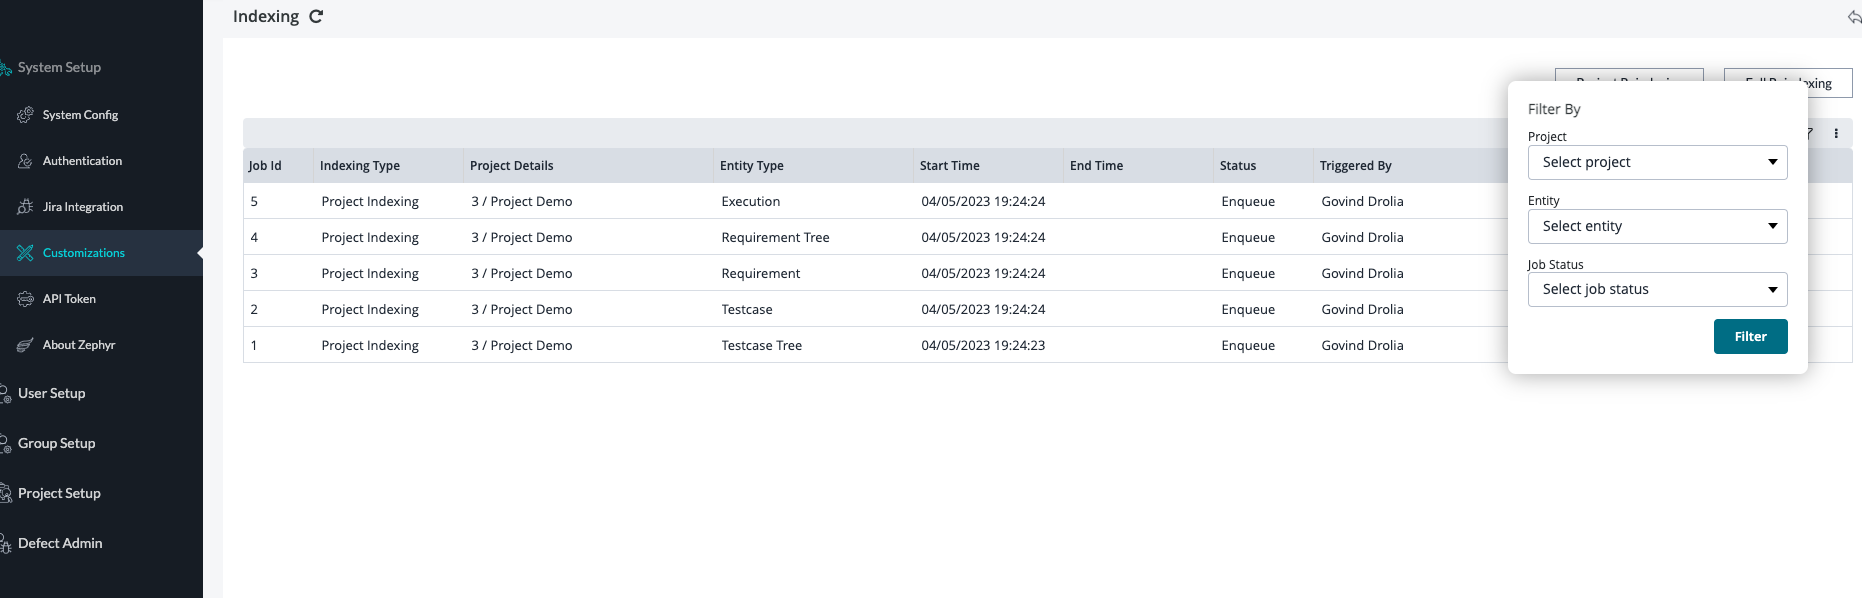This screenshot has height=598, width=1862.
Task: Click the Customizations crossed-tools icon
Action: pyautogui.click(x=25, y=253)
